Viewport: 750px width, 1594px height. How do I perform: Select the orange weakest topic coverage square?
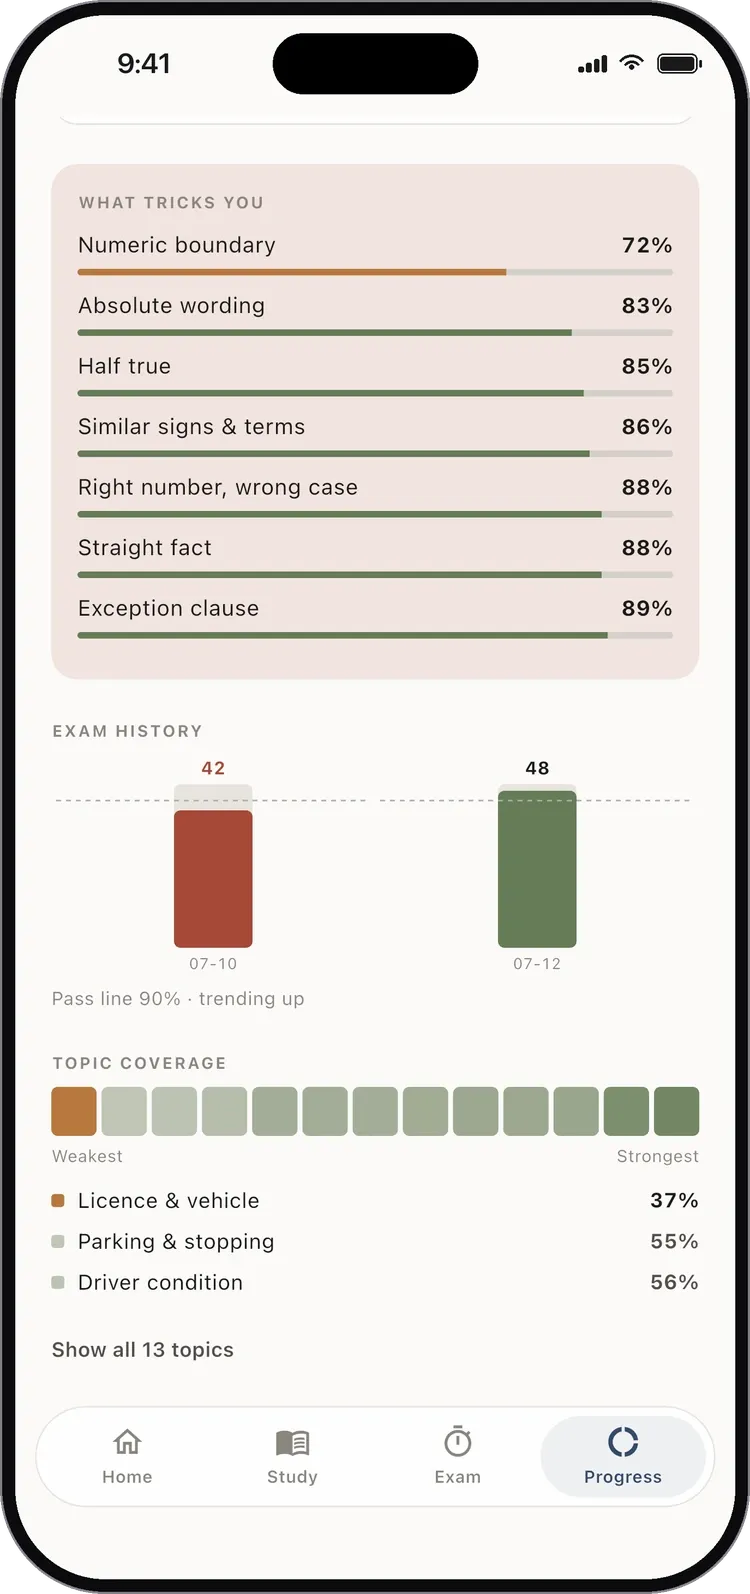point(74,1111)
